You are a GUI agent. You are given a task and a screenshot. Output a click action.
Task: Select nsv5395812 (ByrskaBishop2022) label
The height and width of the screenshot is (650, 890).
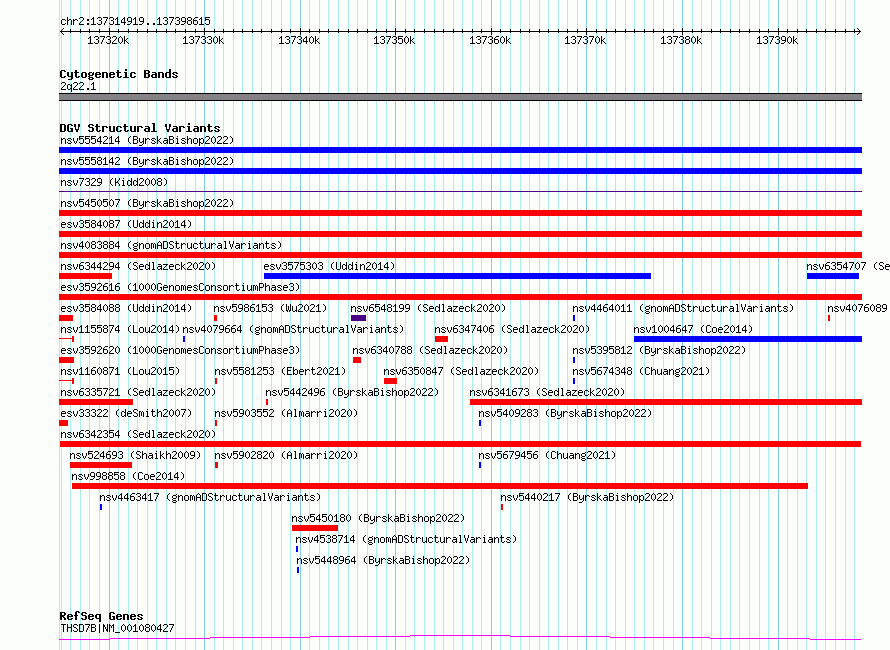point(659,350)
